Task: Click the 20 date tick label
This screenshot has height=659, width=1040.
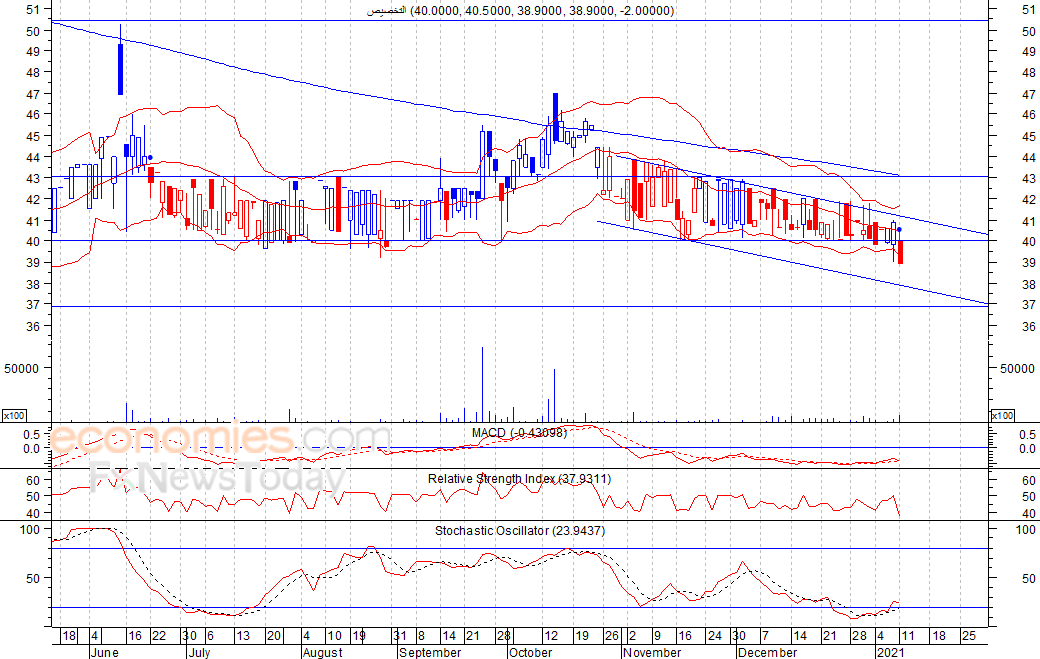Action: (x=273, y=636)
